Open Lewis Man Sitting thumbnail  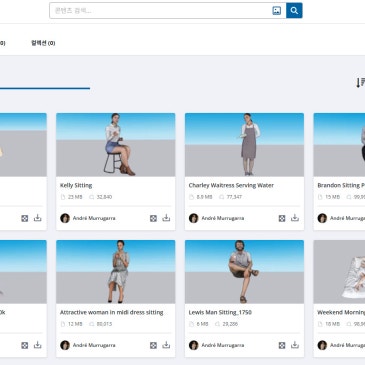click(244, 272)
